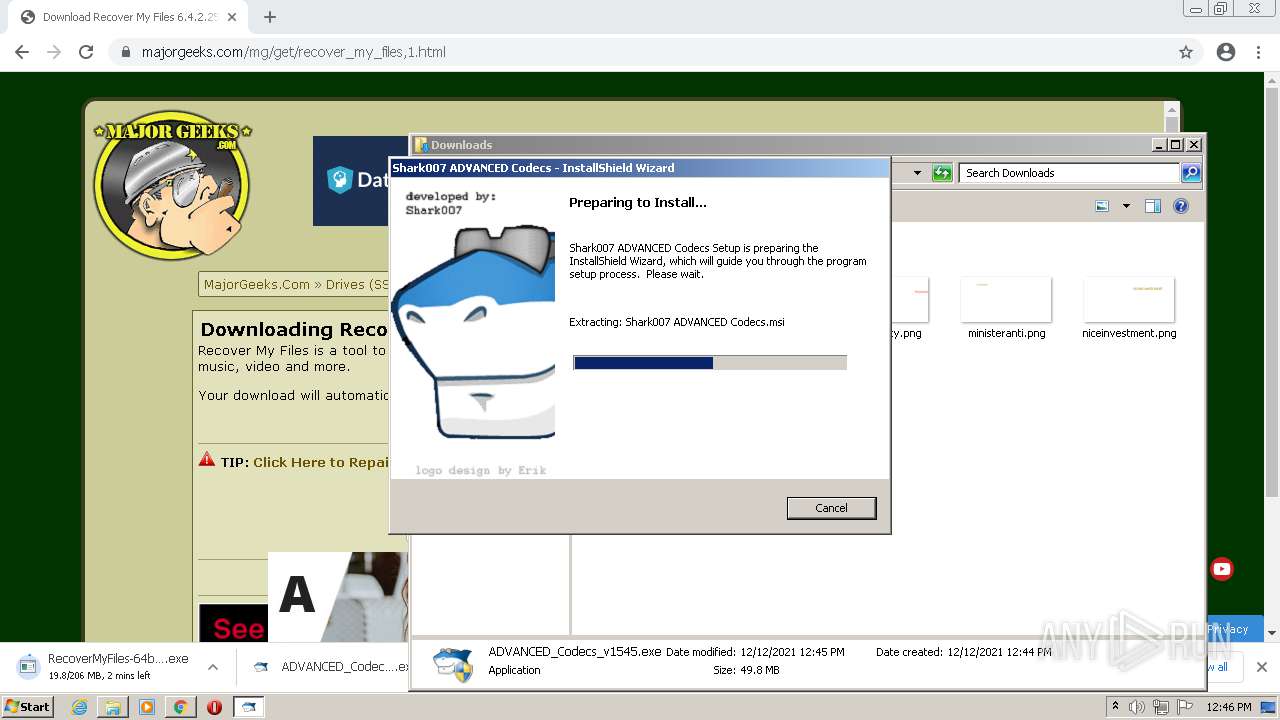Expand options for RecoverMyFiles download chevron
Screen dimensions: 1280x720
coord(213,667)
